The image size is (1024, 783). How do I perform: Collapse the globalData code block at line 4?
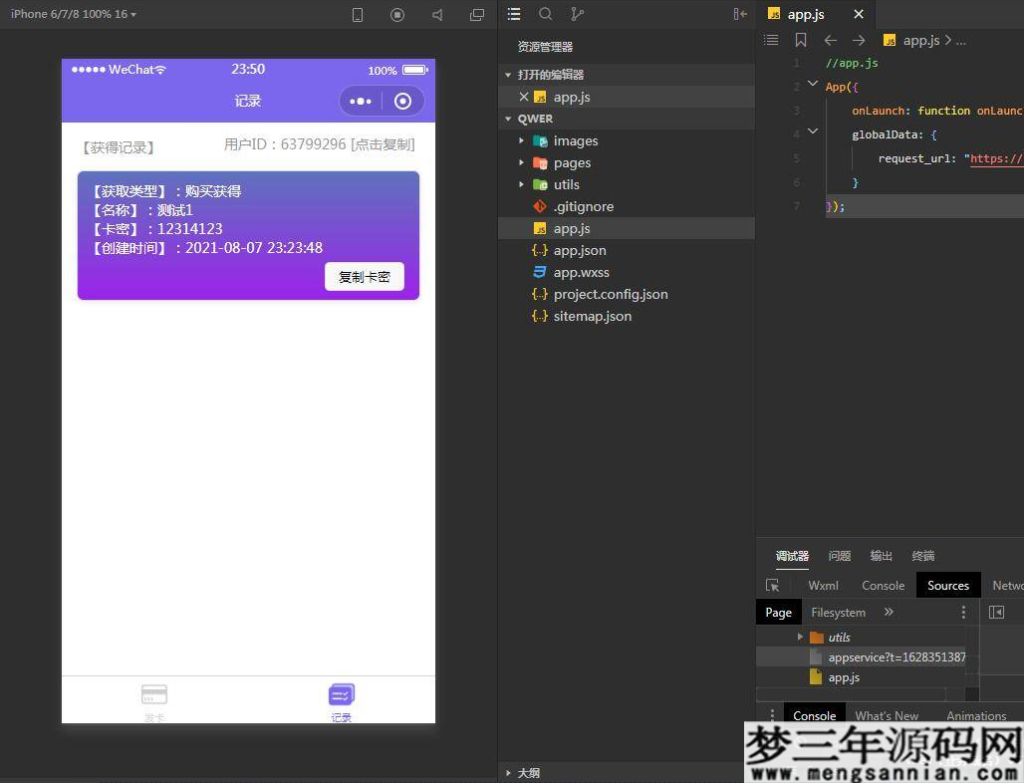(x=813, y=132)
